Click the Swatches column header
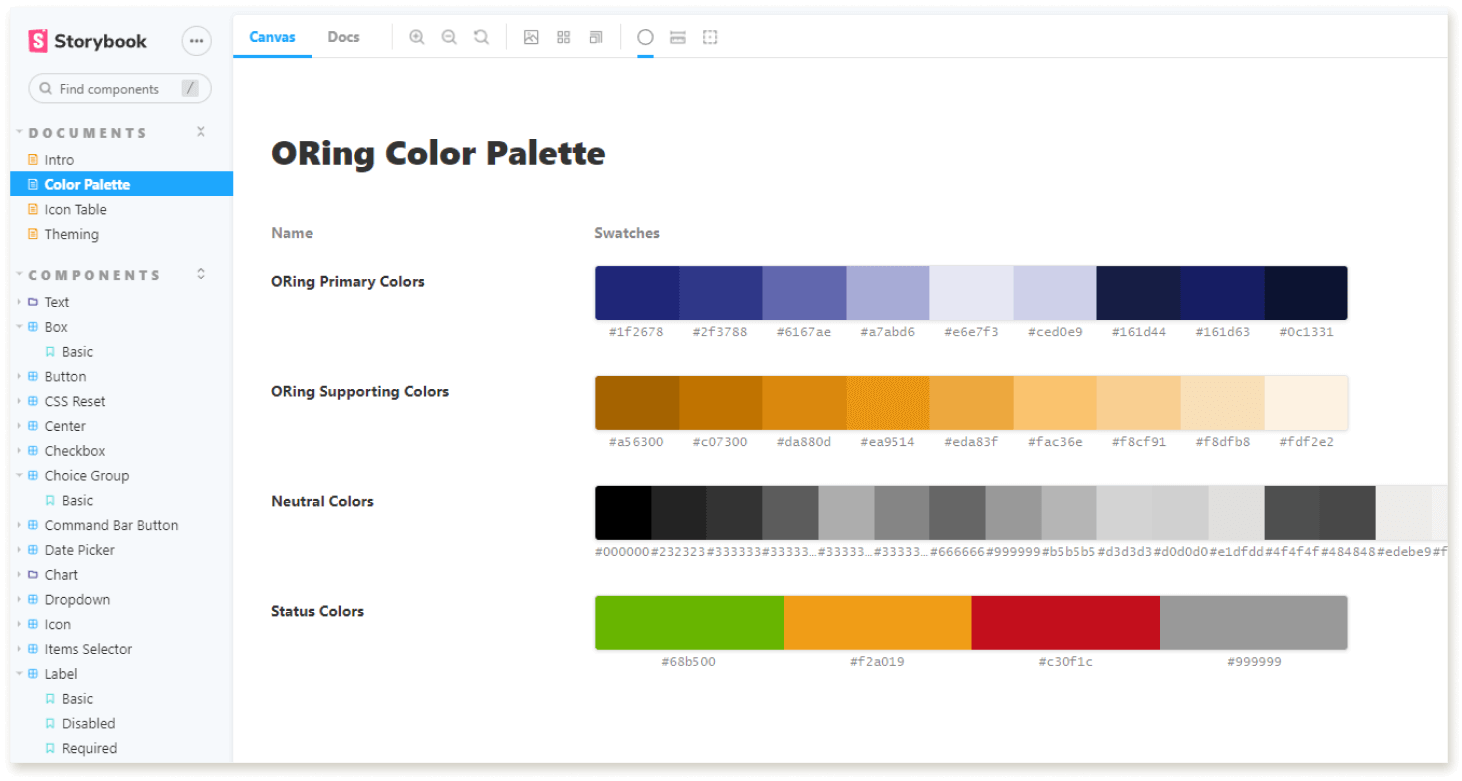 pos(627,233)
